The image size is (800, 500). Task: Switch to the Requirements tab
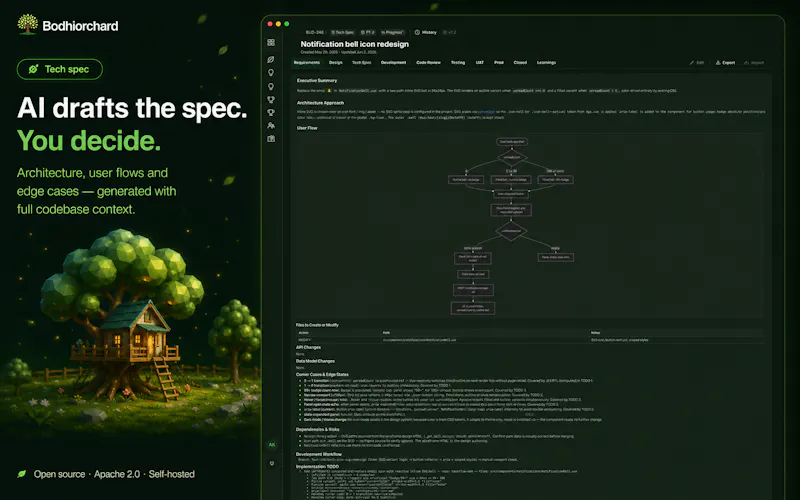(307, 63)
